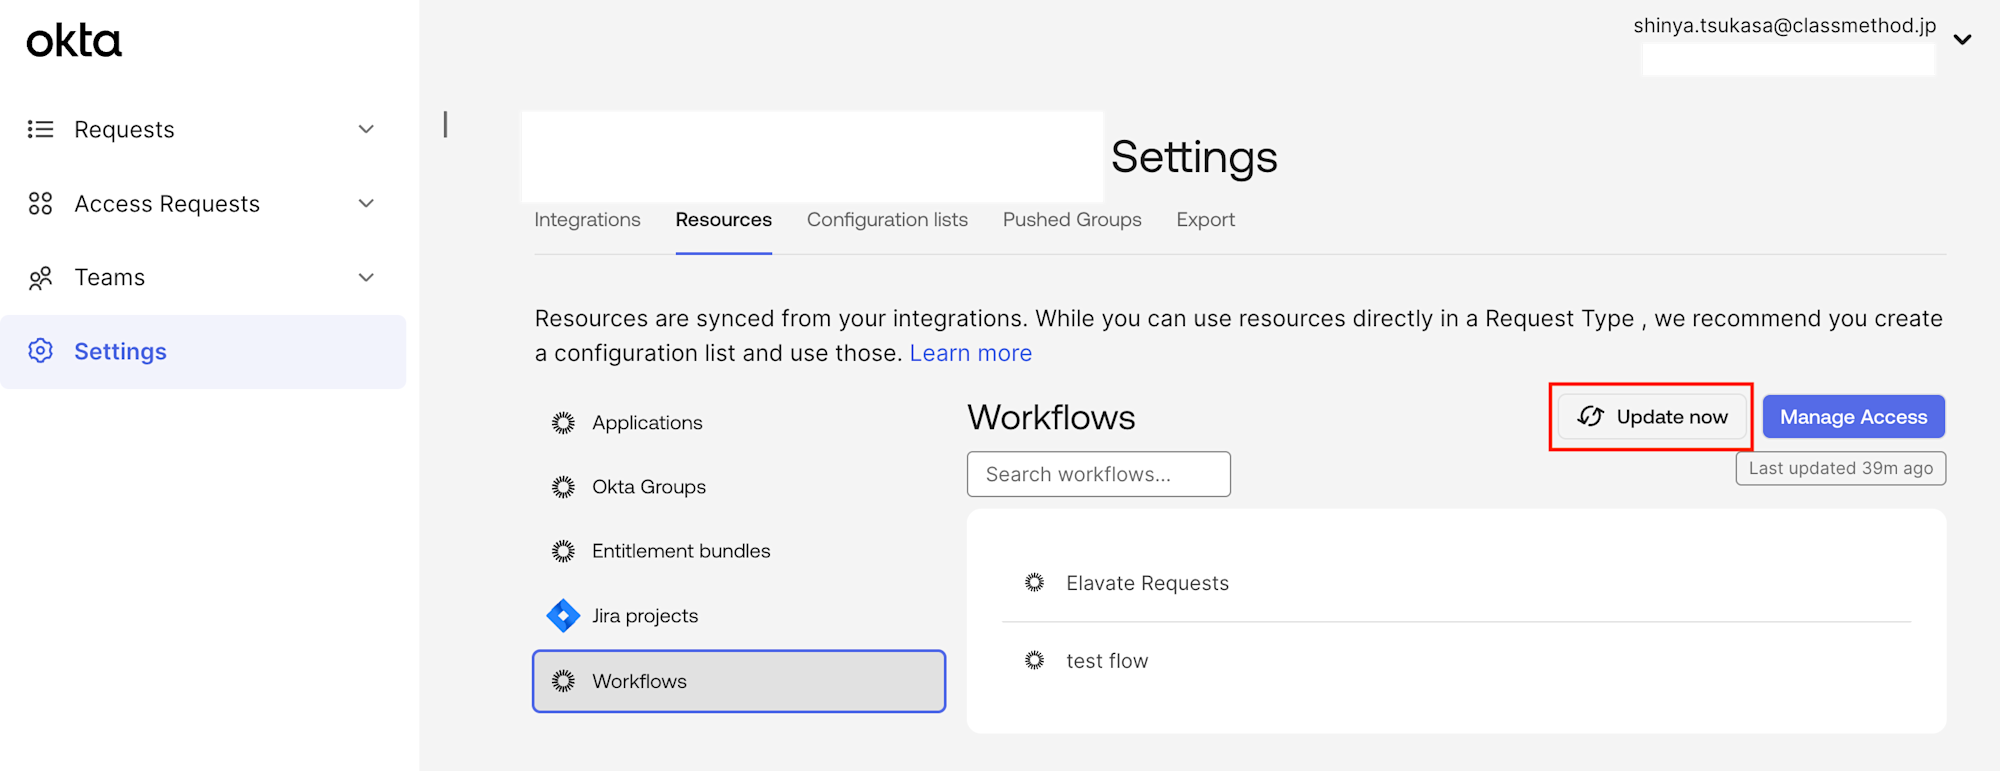Click the Workflows section heading
The width and height of the screenshot is (2000, 771).
pos(1051,417)
